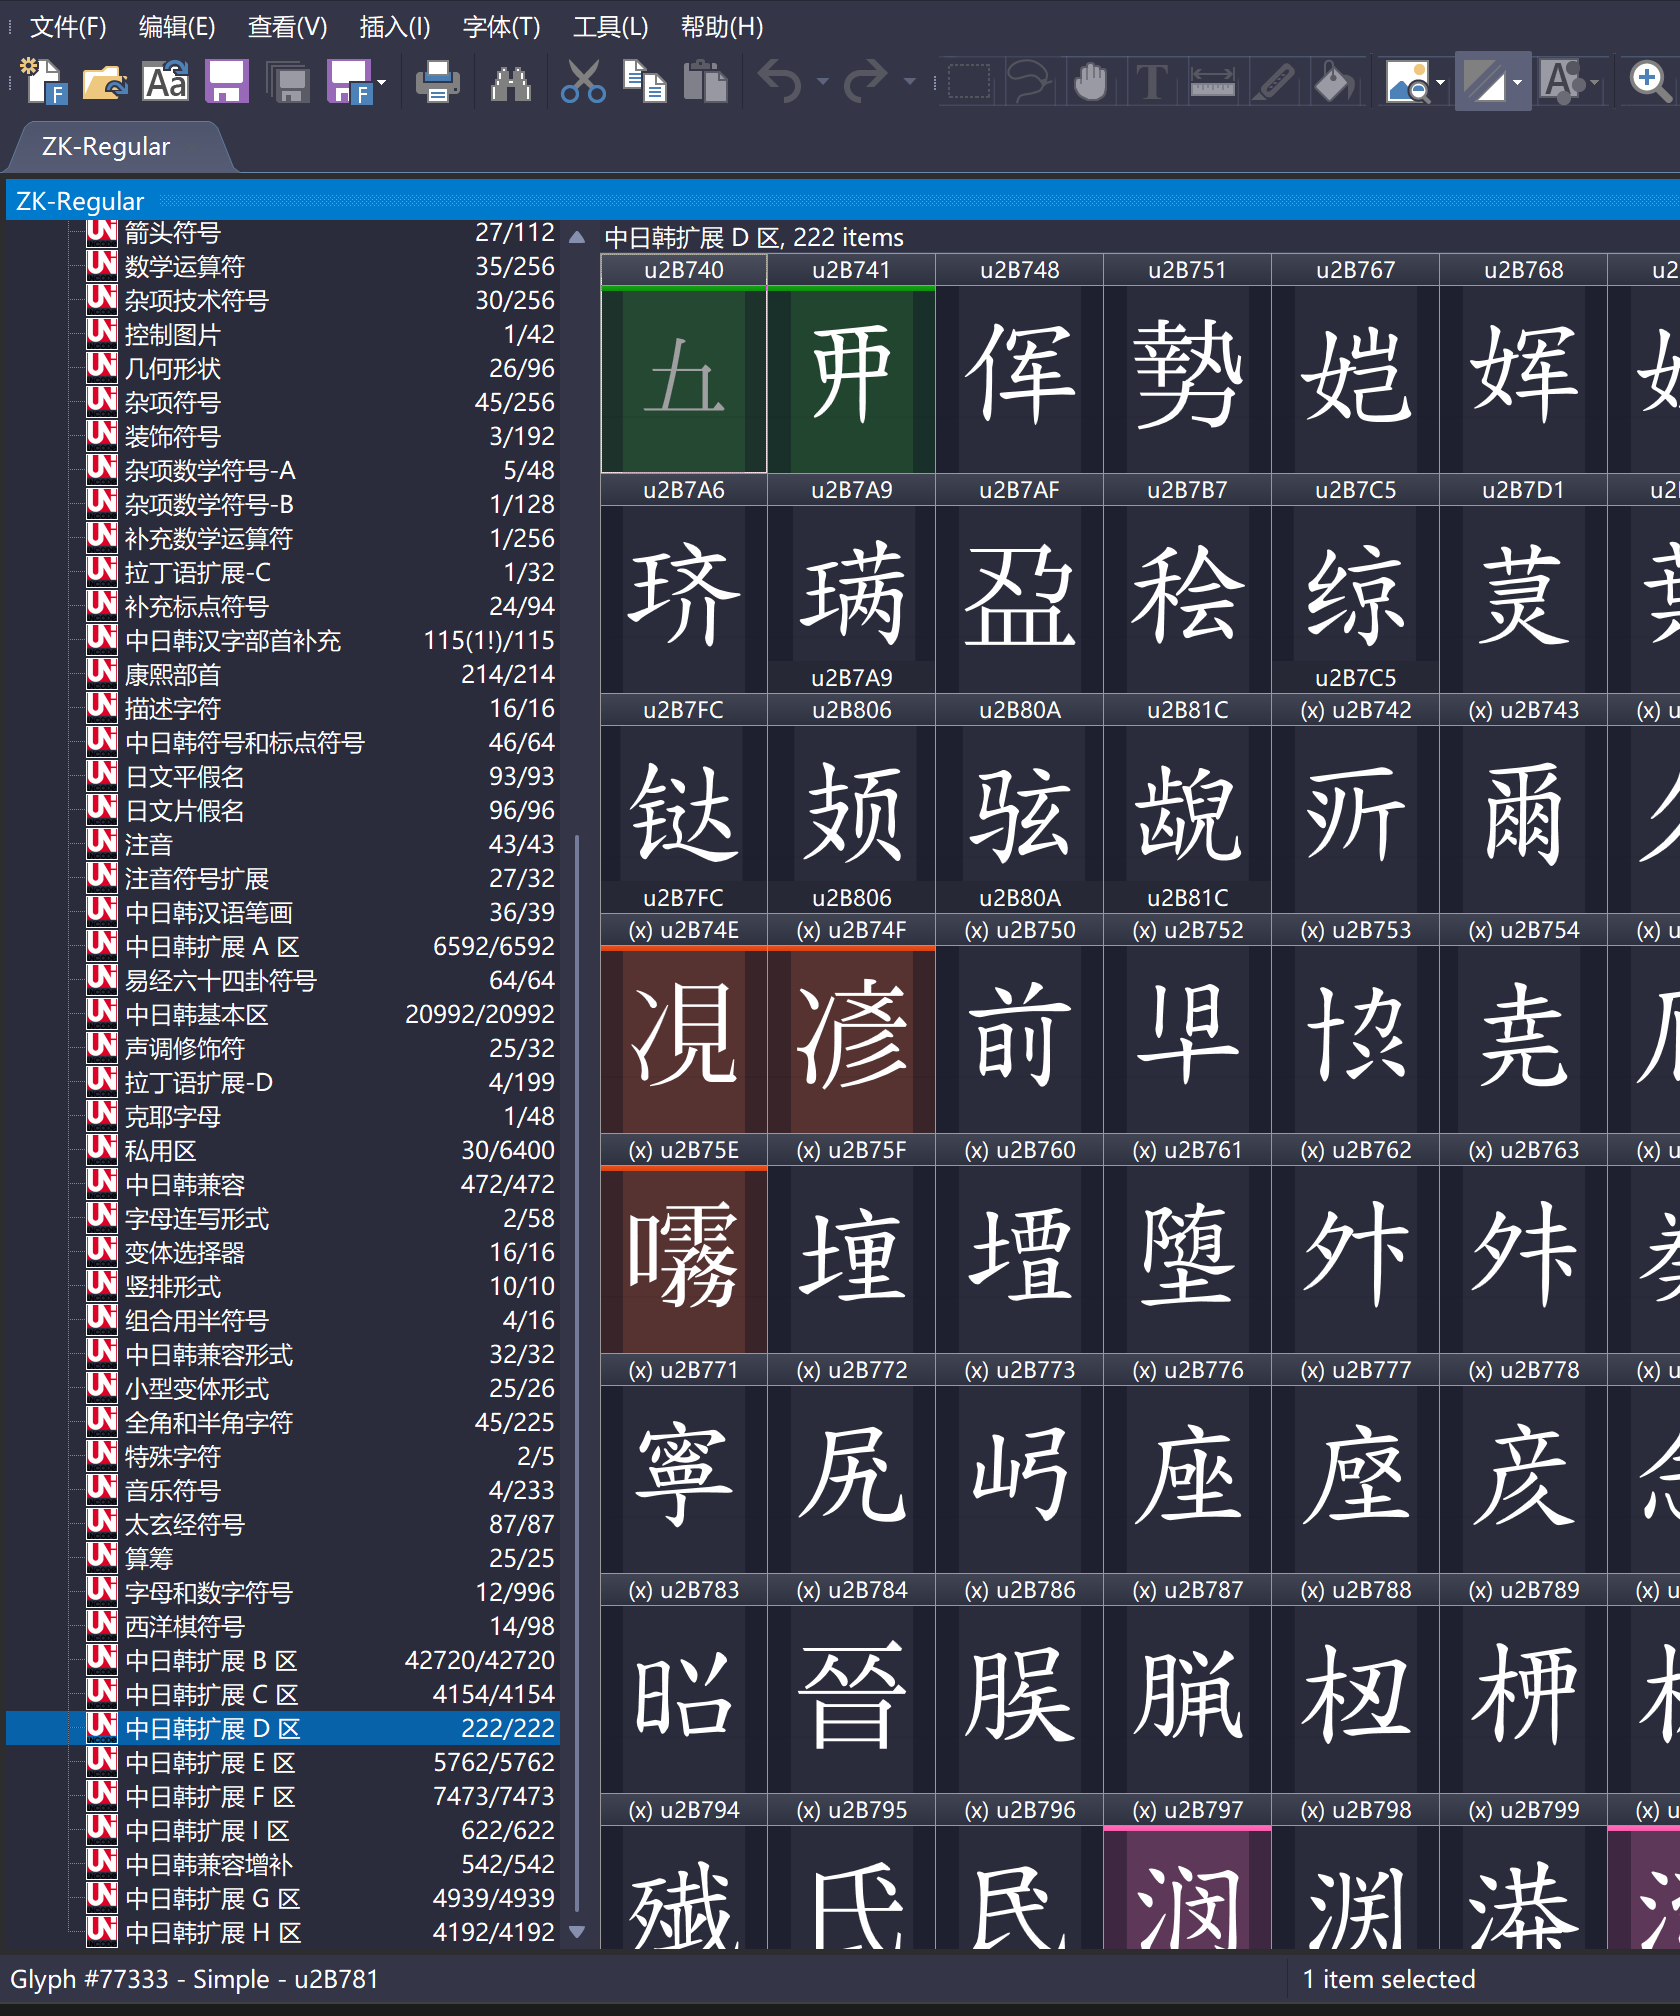Viewport: 1680px width, 2016px height.
Task: Select the u2B741 glyph cell
Action: tap(851, 379)
